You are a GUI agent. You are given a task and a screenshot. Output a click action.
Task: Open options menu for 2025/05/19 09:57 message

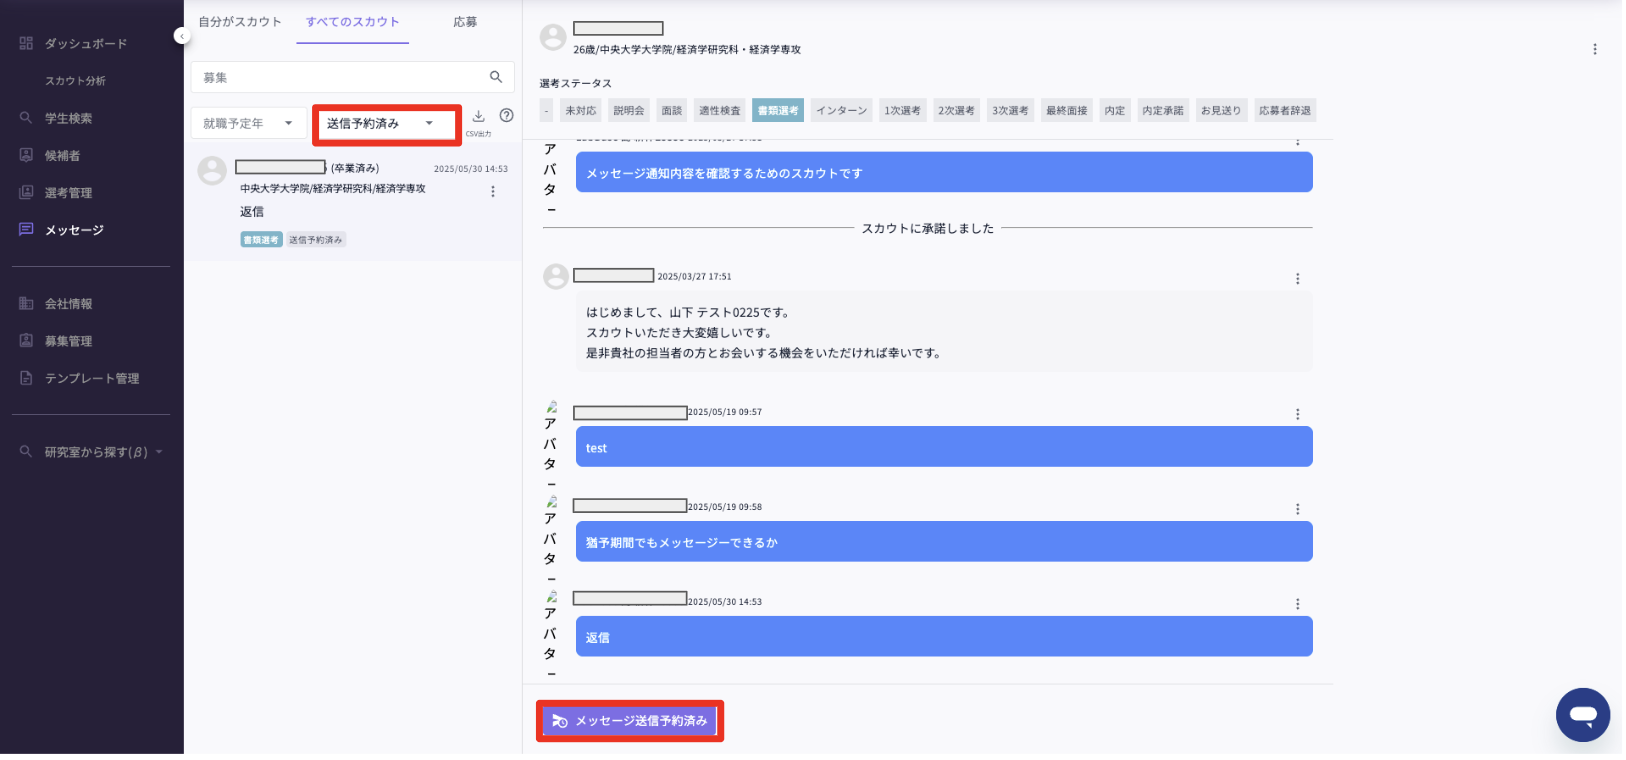click(1298, 414)
